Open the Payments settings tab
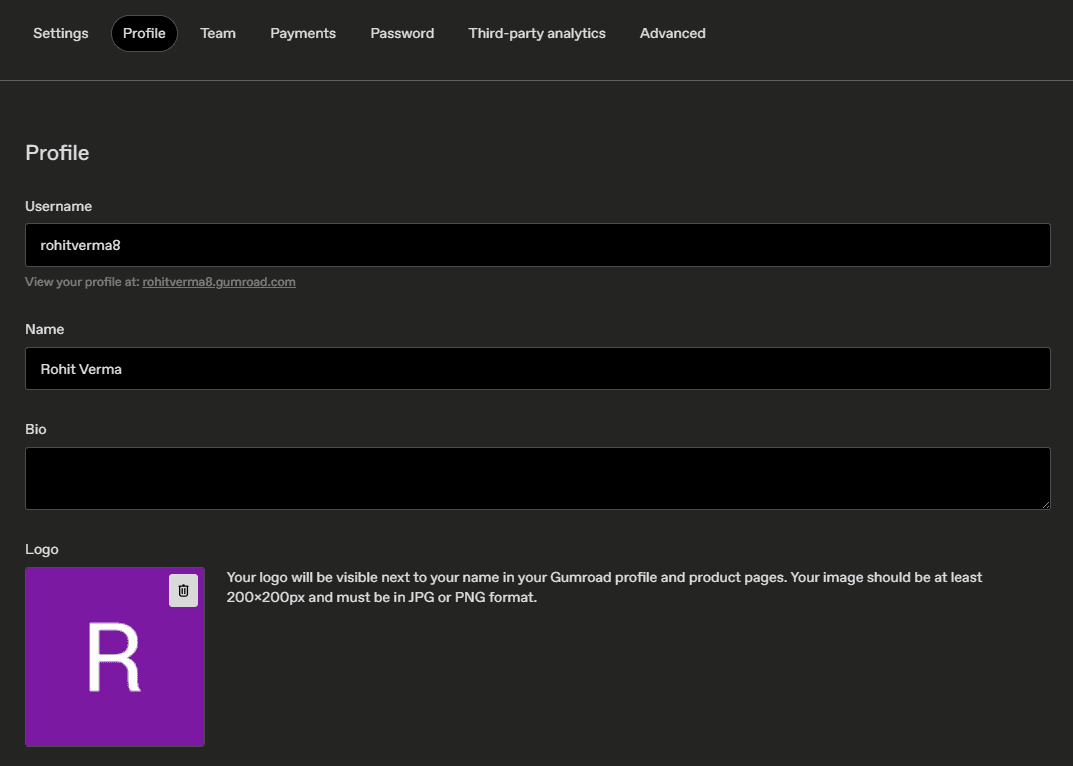Screen dimensions: 1073x766 click(x=302, y=33)
